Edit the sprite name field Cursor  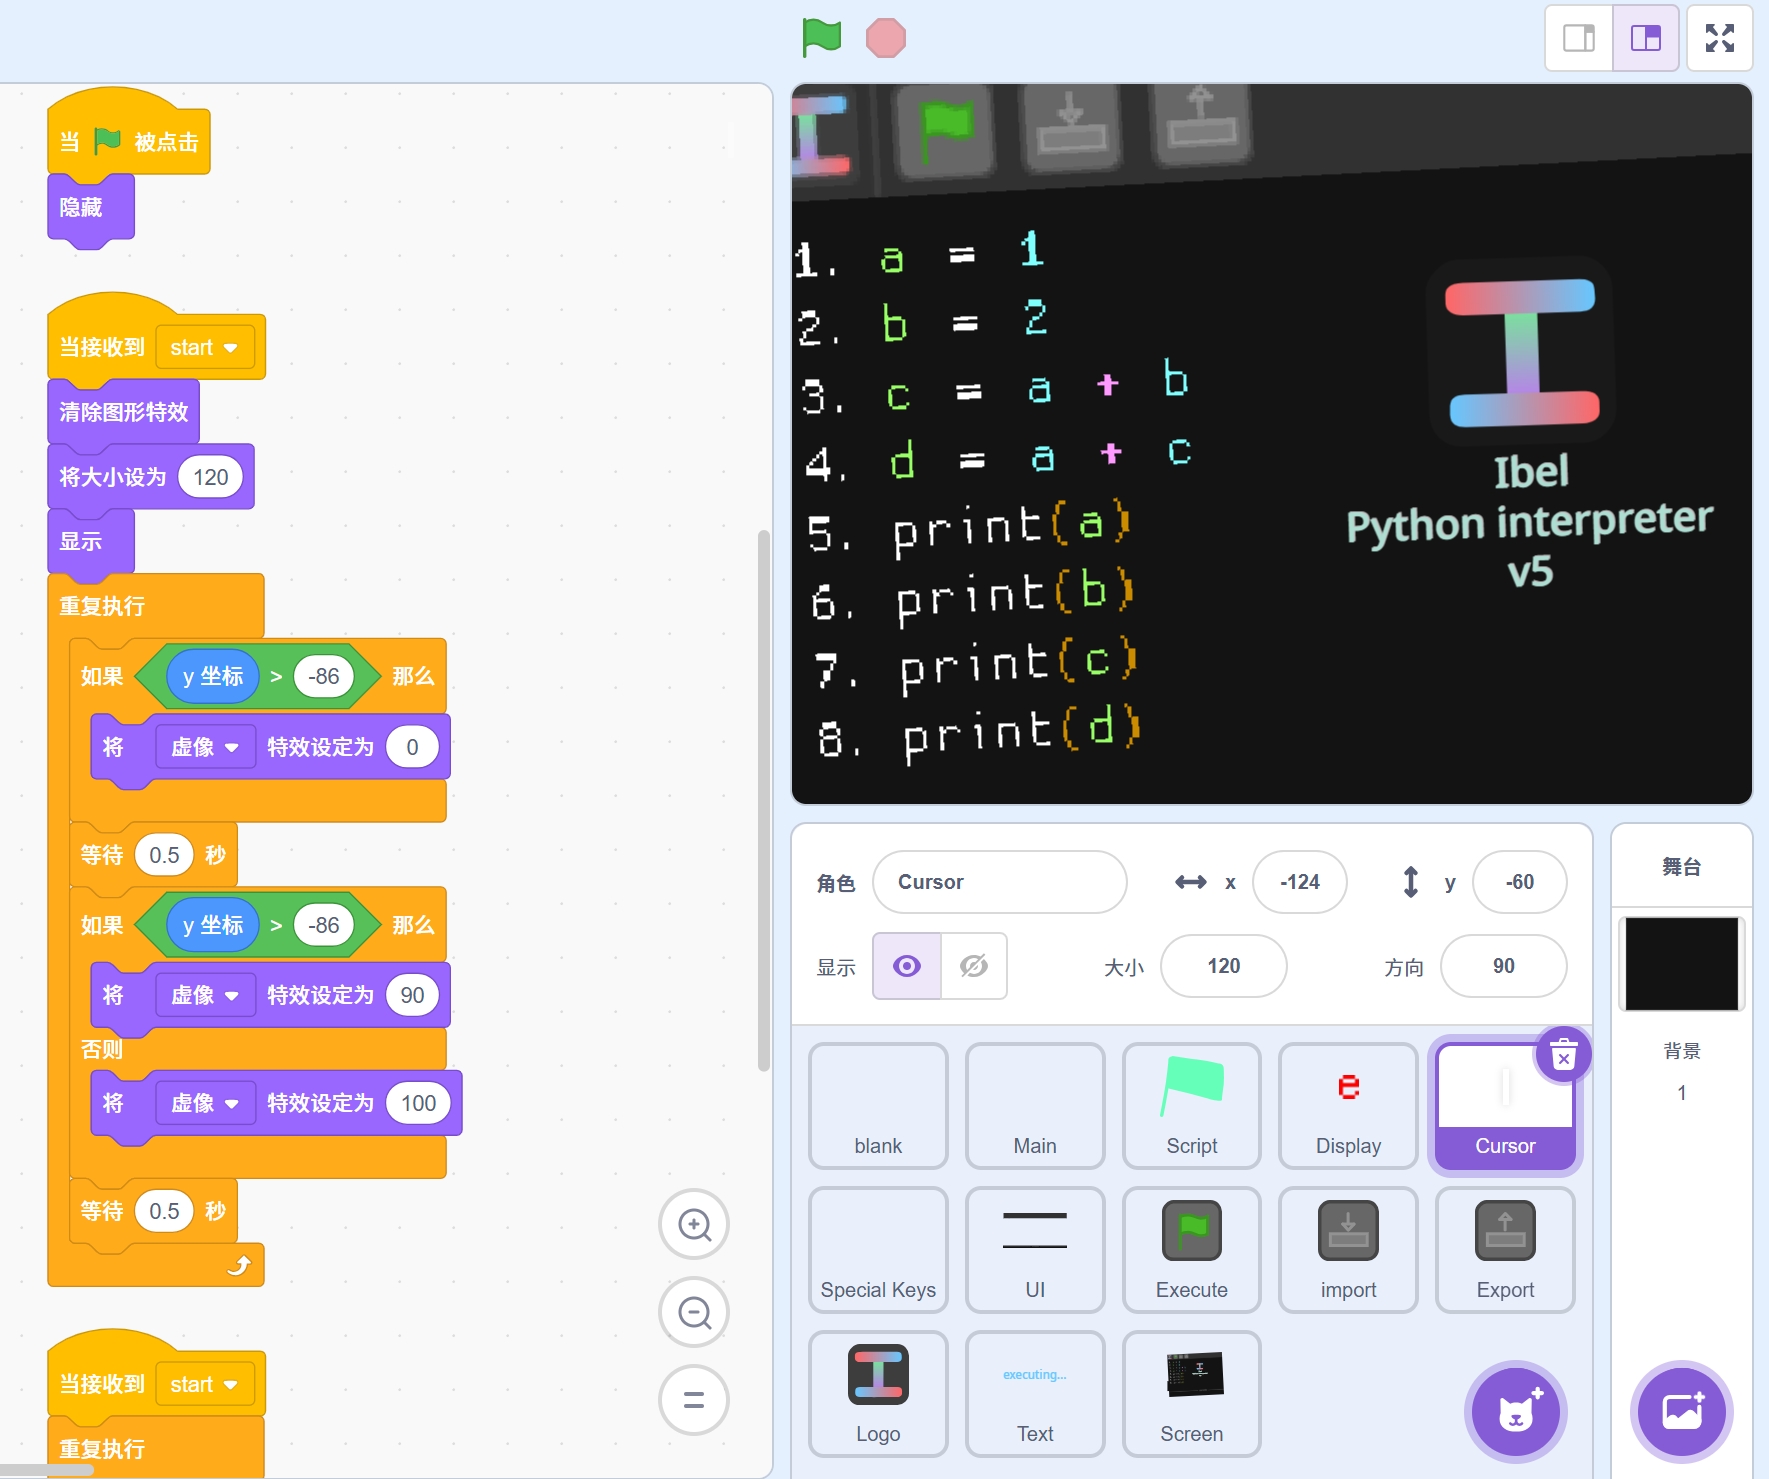pos(999,882)
